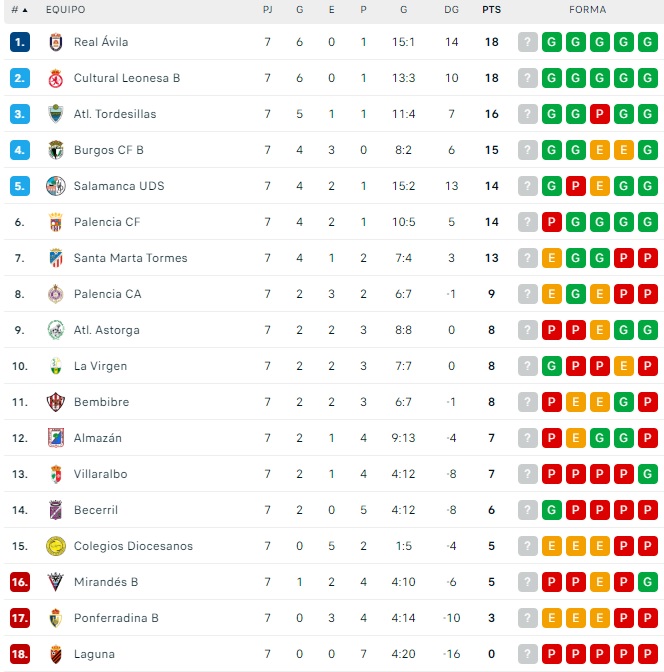Open the Ponferradina B team link
The image size is (664, 672).
[116, 618]
